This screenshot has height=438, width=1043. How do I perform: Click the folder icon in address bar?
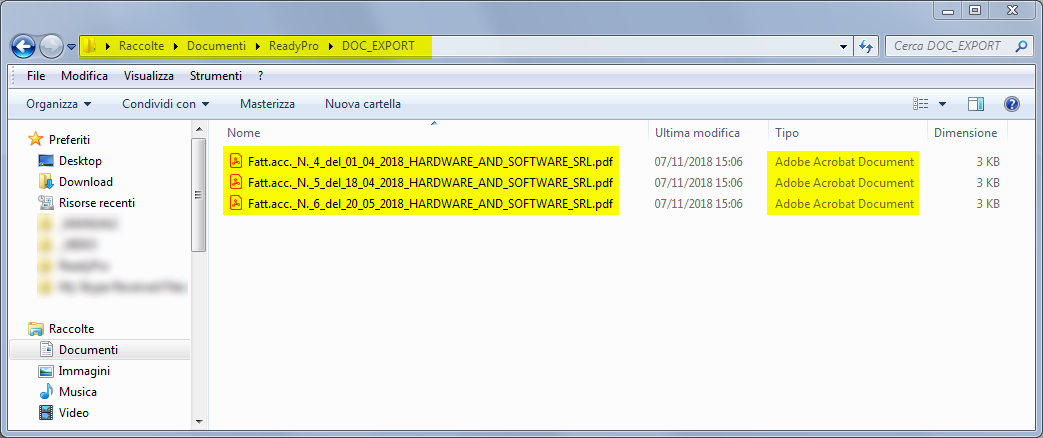coord(91,46)
